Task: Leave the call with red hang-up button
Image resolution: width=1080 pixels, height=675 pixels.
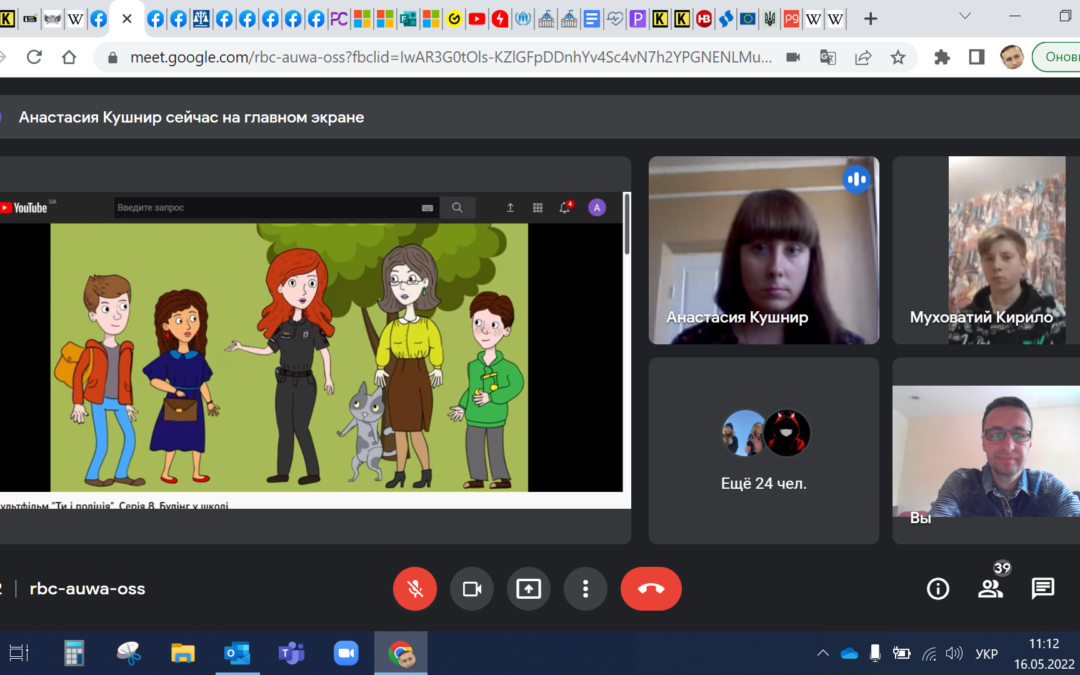Action: [x=651, y=589]
